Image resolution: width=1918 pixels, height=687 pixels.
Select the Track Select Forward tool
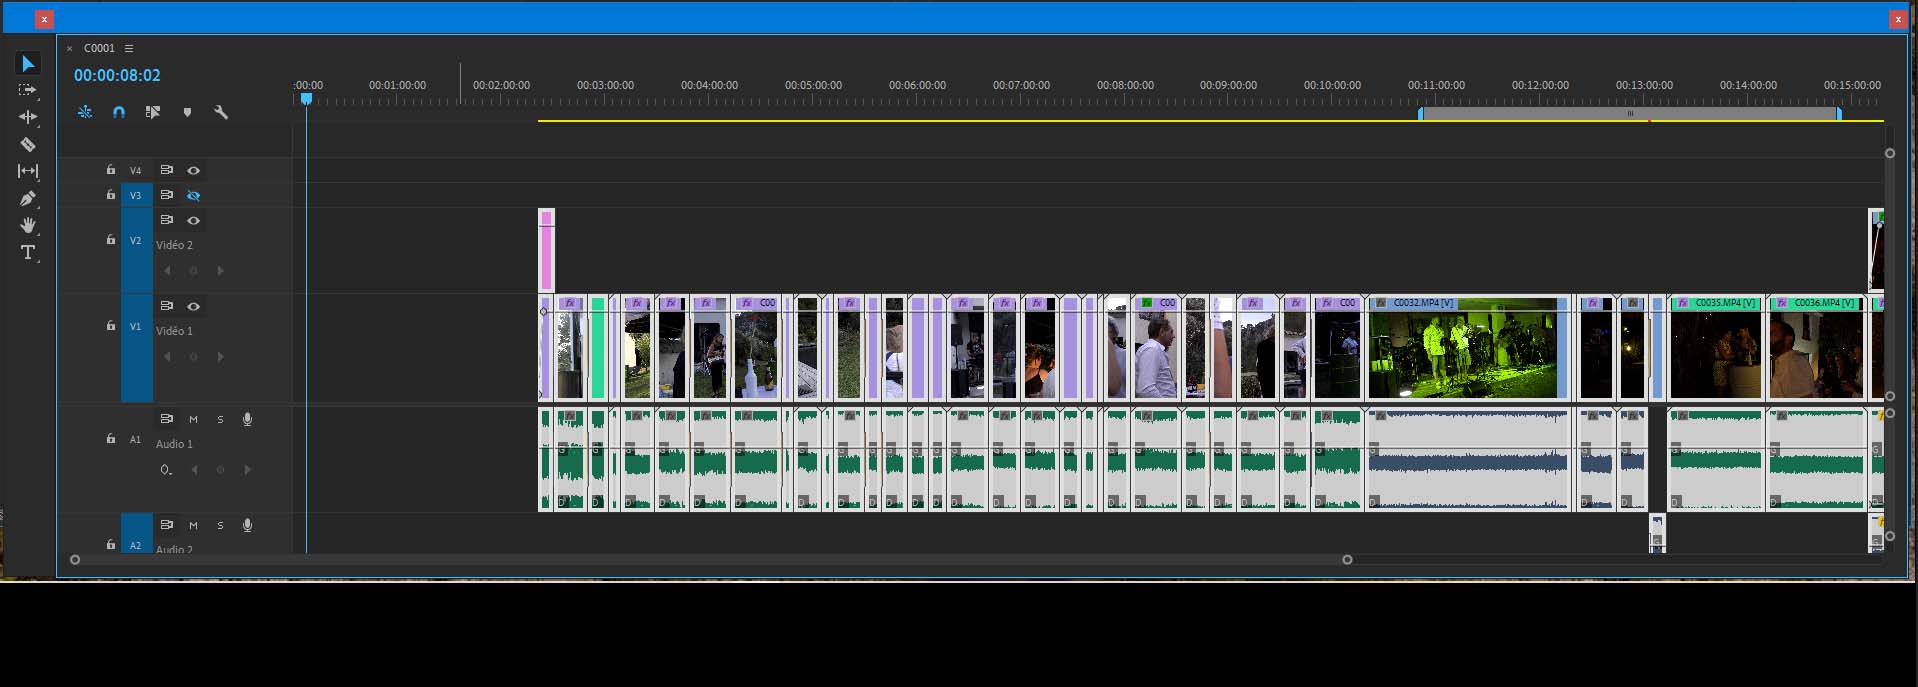(x=28, y=90)
